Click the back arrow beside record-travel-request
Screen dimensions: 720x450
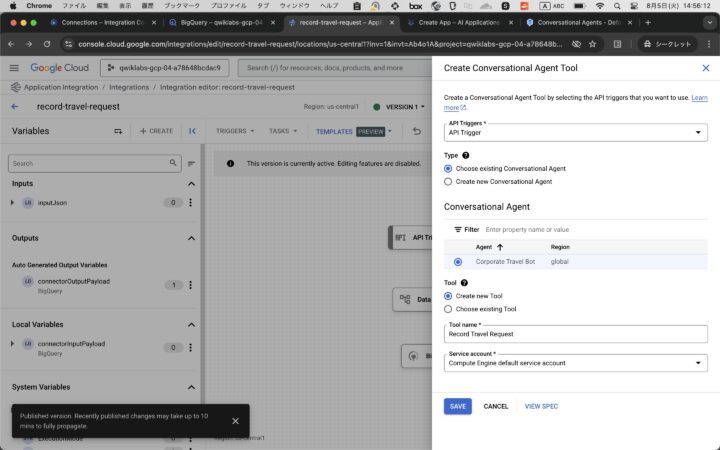[15, 107]
